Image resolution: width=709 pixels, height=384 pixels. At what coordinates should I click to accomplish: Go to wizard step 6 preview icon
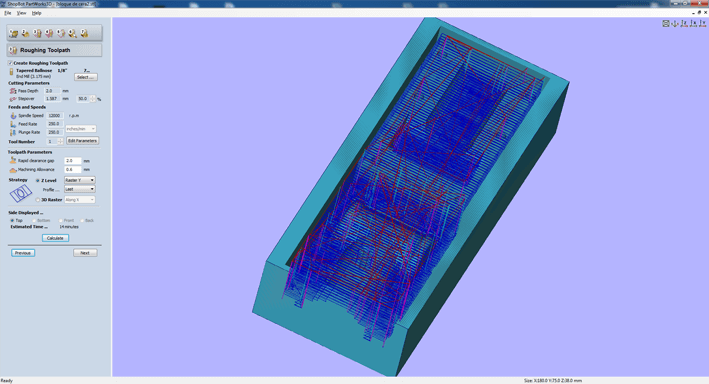pos(72,33)
